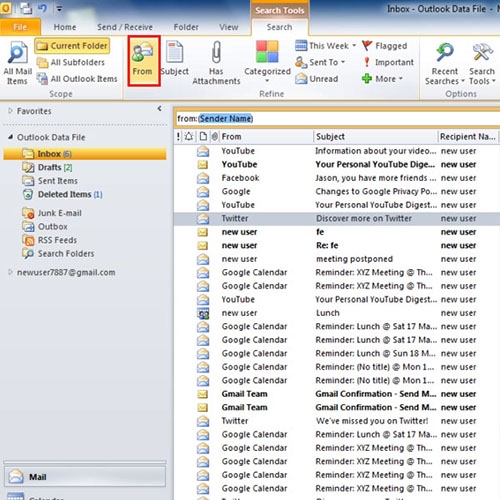Screen dimensions: 500x500
Task: Switch to the Send / Receive tab
Action: tap(125, 27)
